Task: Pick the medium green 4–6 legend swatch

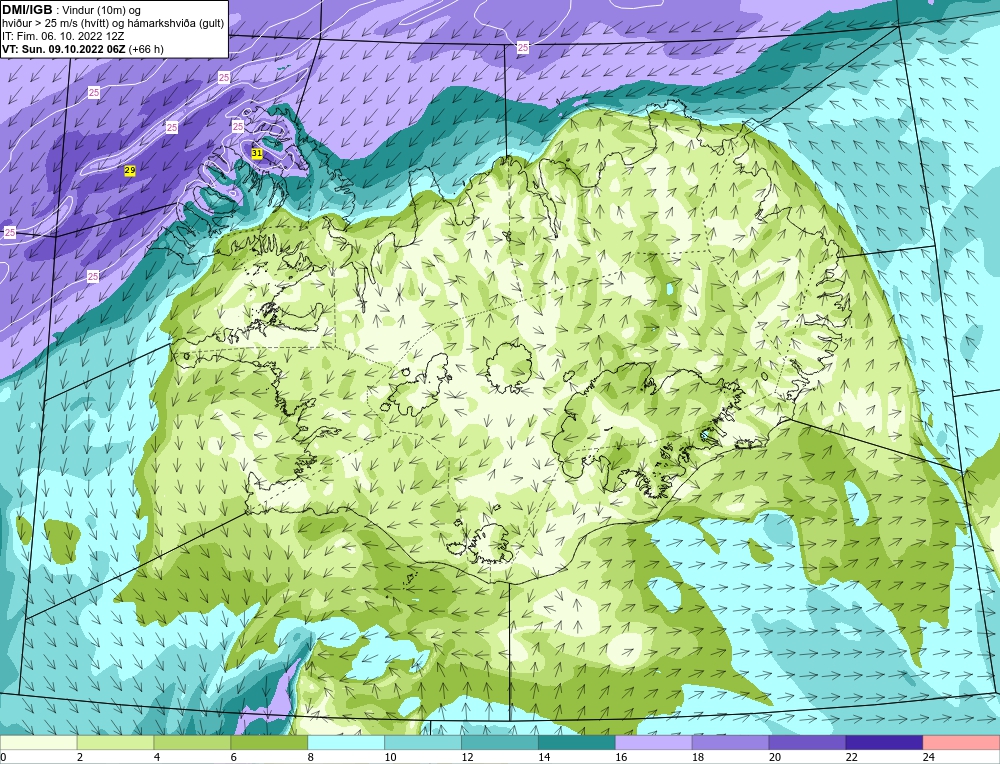Action: click(x=192, y=743)
